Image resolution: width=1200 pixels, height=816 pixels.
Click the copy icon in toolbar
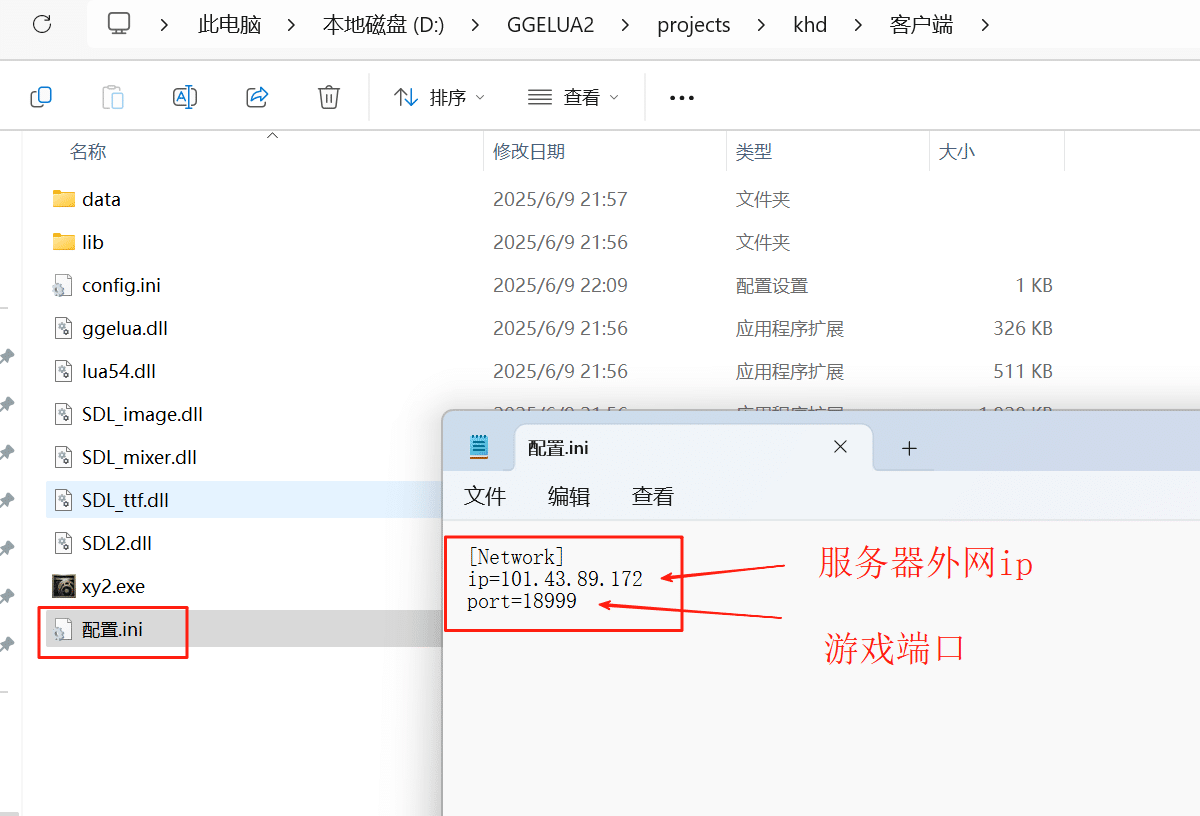41,97
